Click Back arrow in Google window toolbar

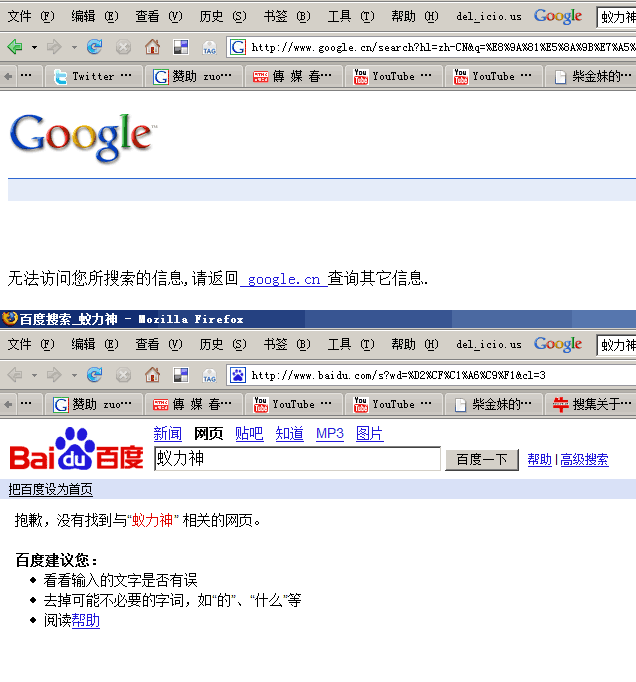coord(15,47)
